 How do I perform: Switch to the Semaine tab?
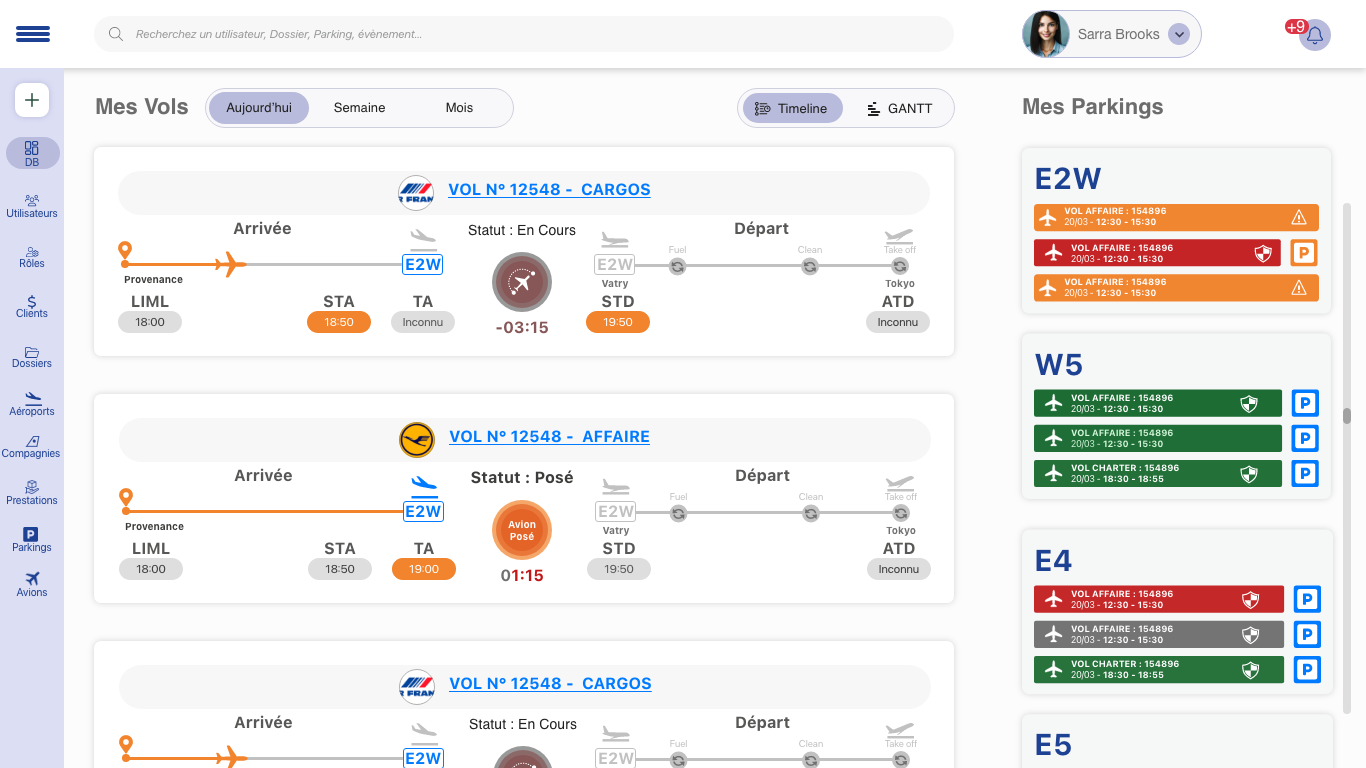coord(359,108)
